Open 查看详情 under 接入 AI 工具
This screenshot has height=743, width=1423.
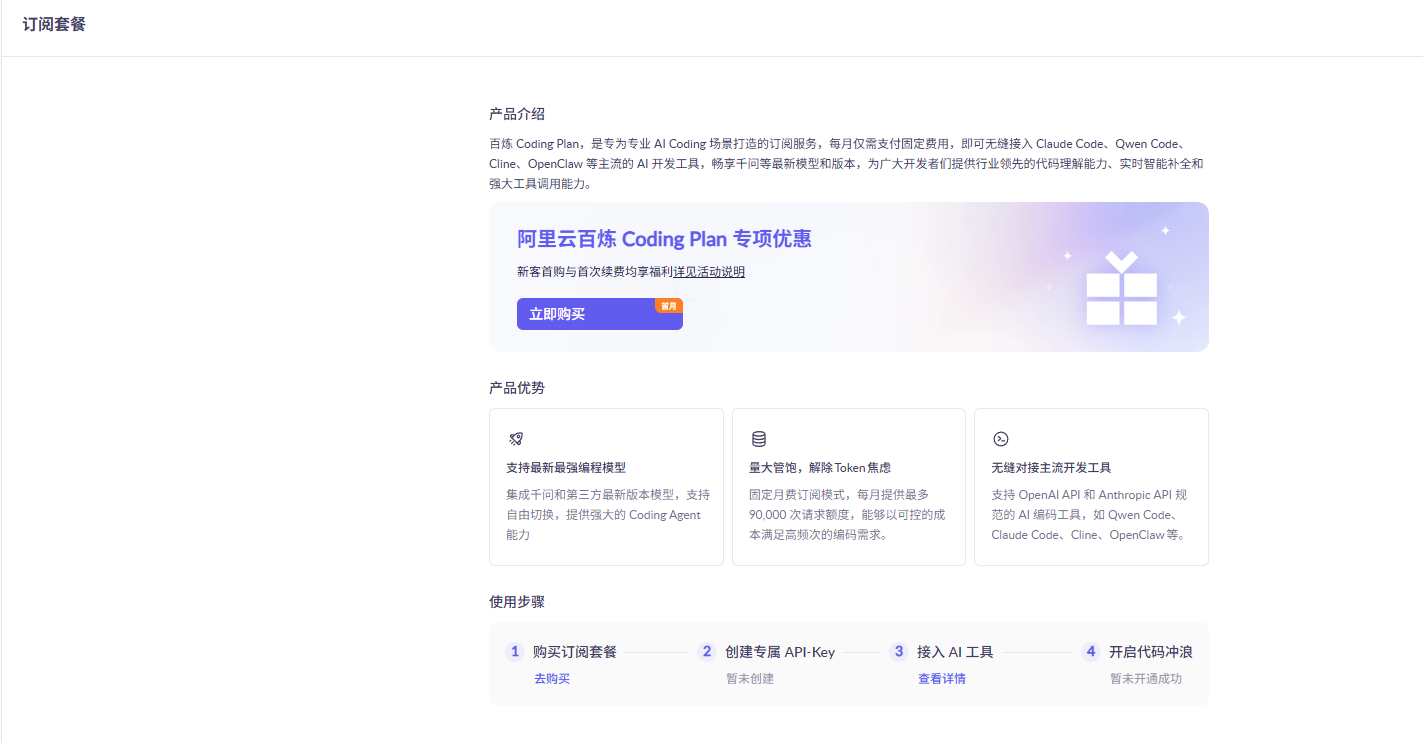(x=942, y=679)
